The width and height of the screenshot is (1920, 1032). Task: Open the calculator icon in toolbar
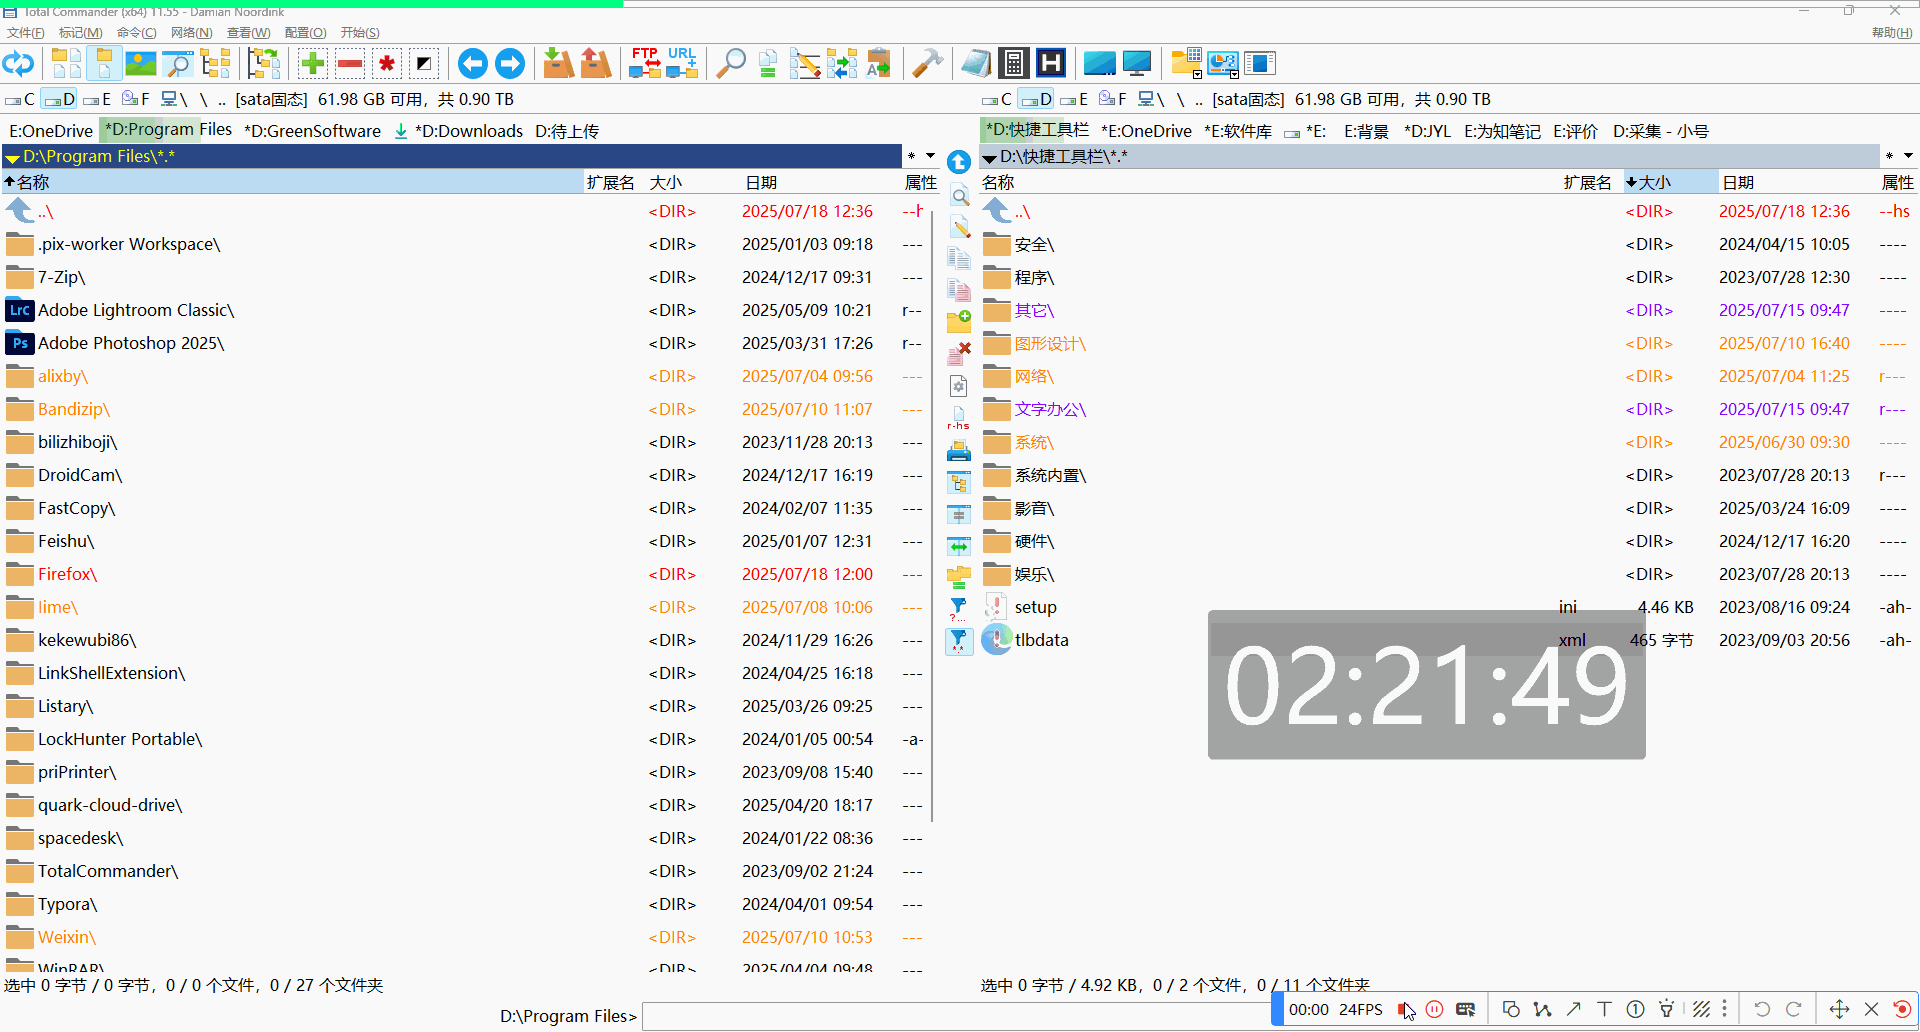1014,64
